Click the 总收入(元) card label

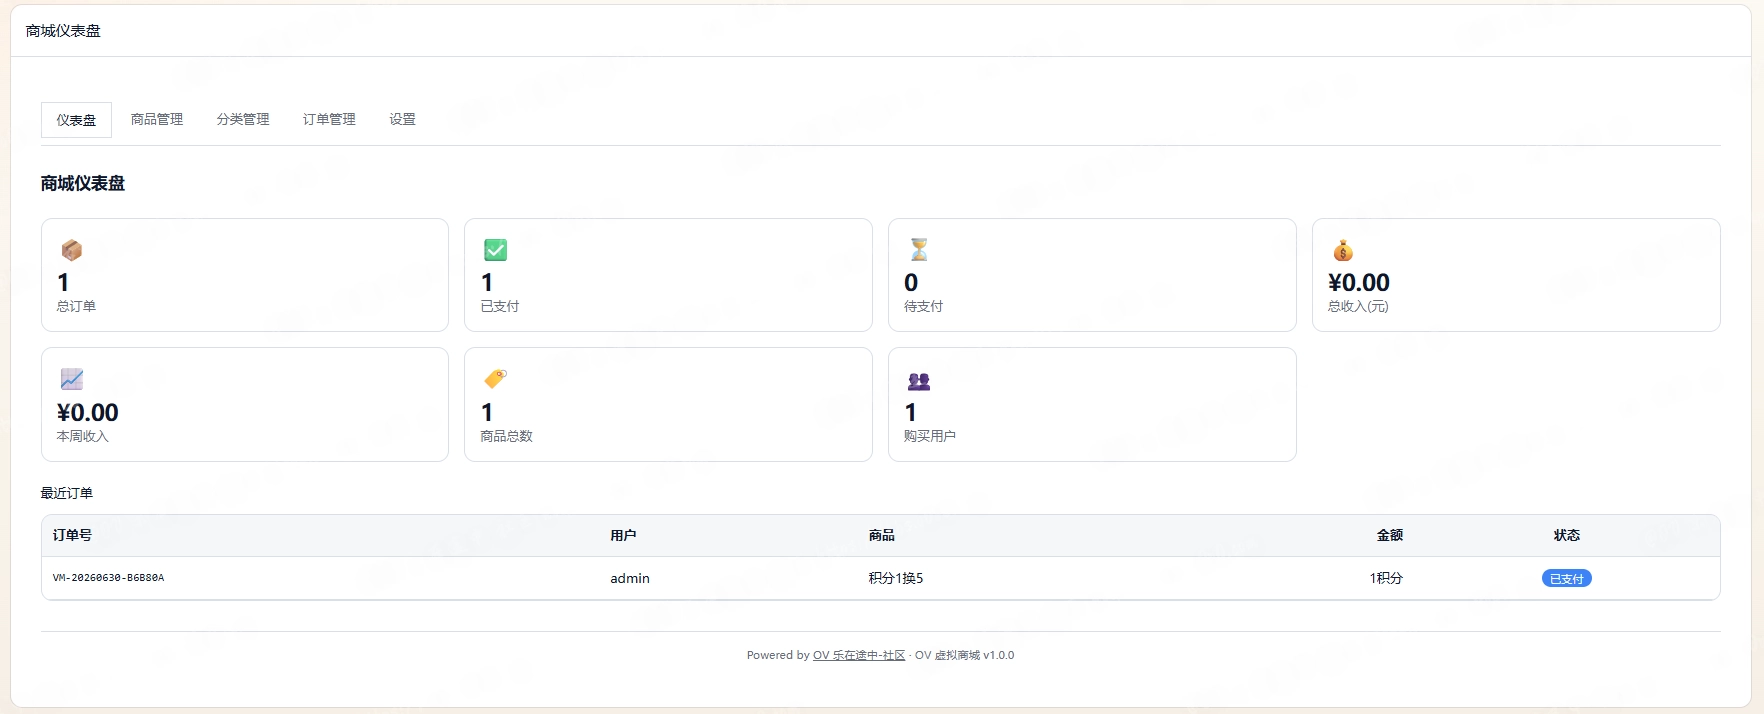point(1358,306)
